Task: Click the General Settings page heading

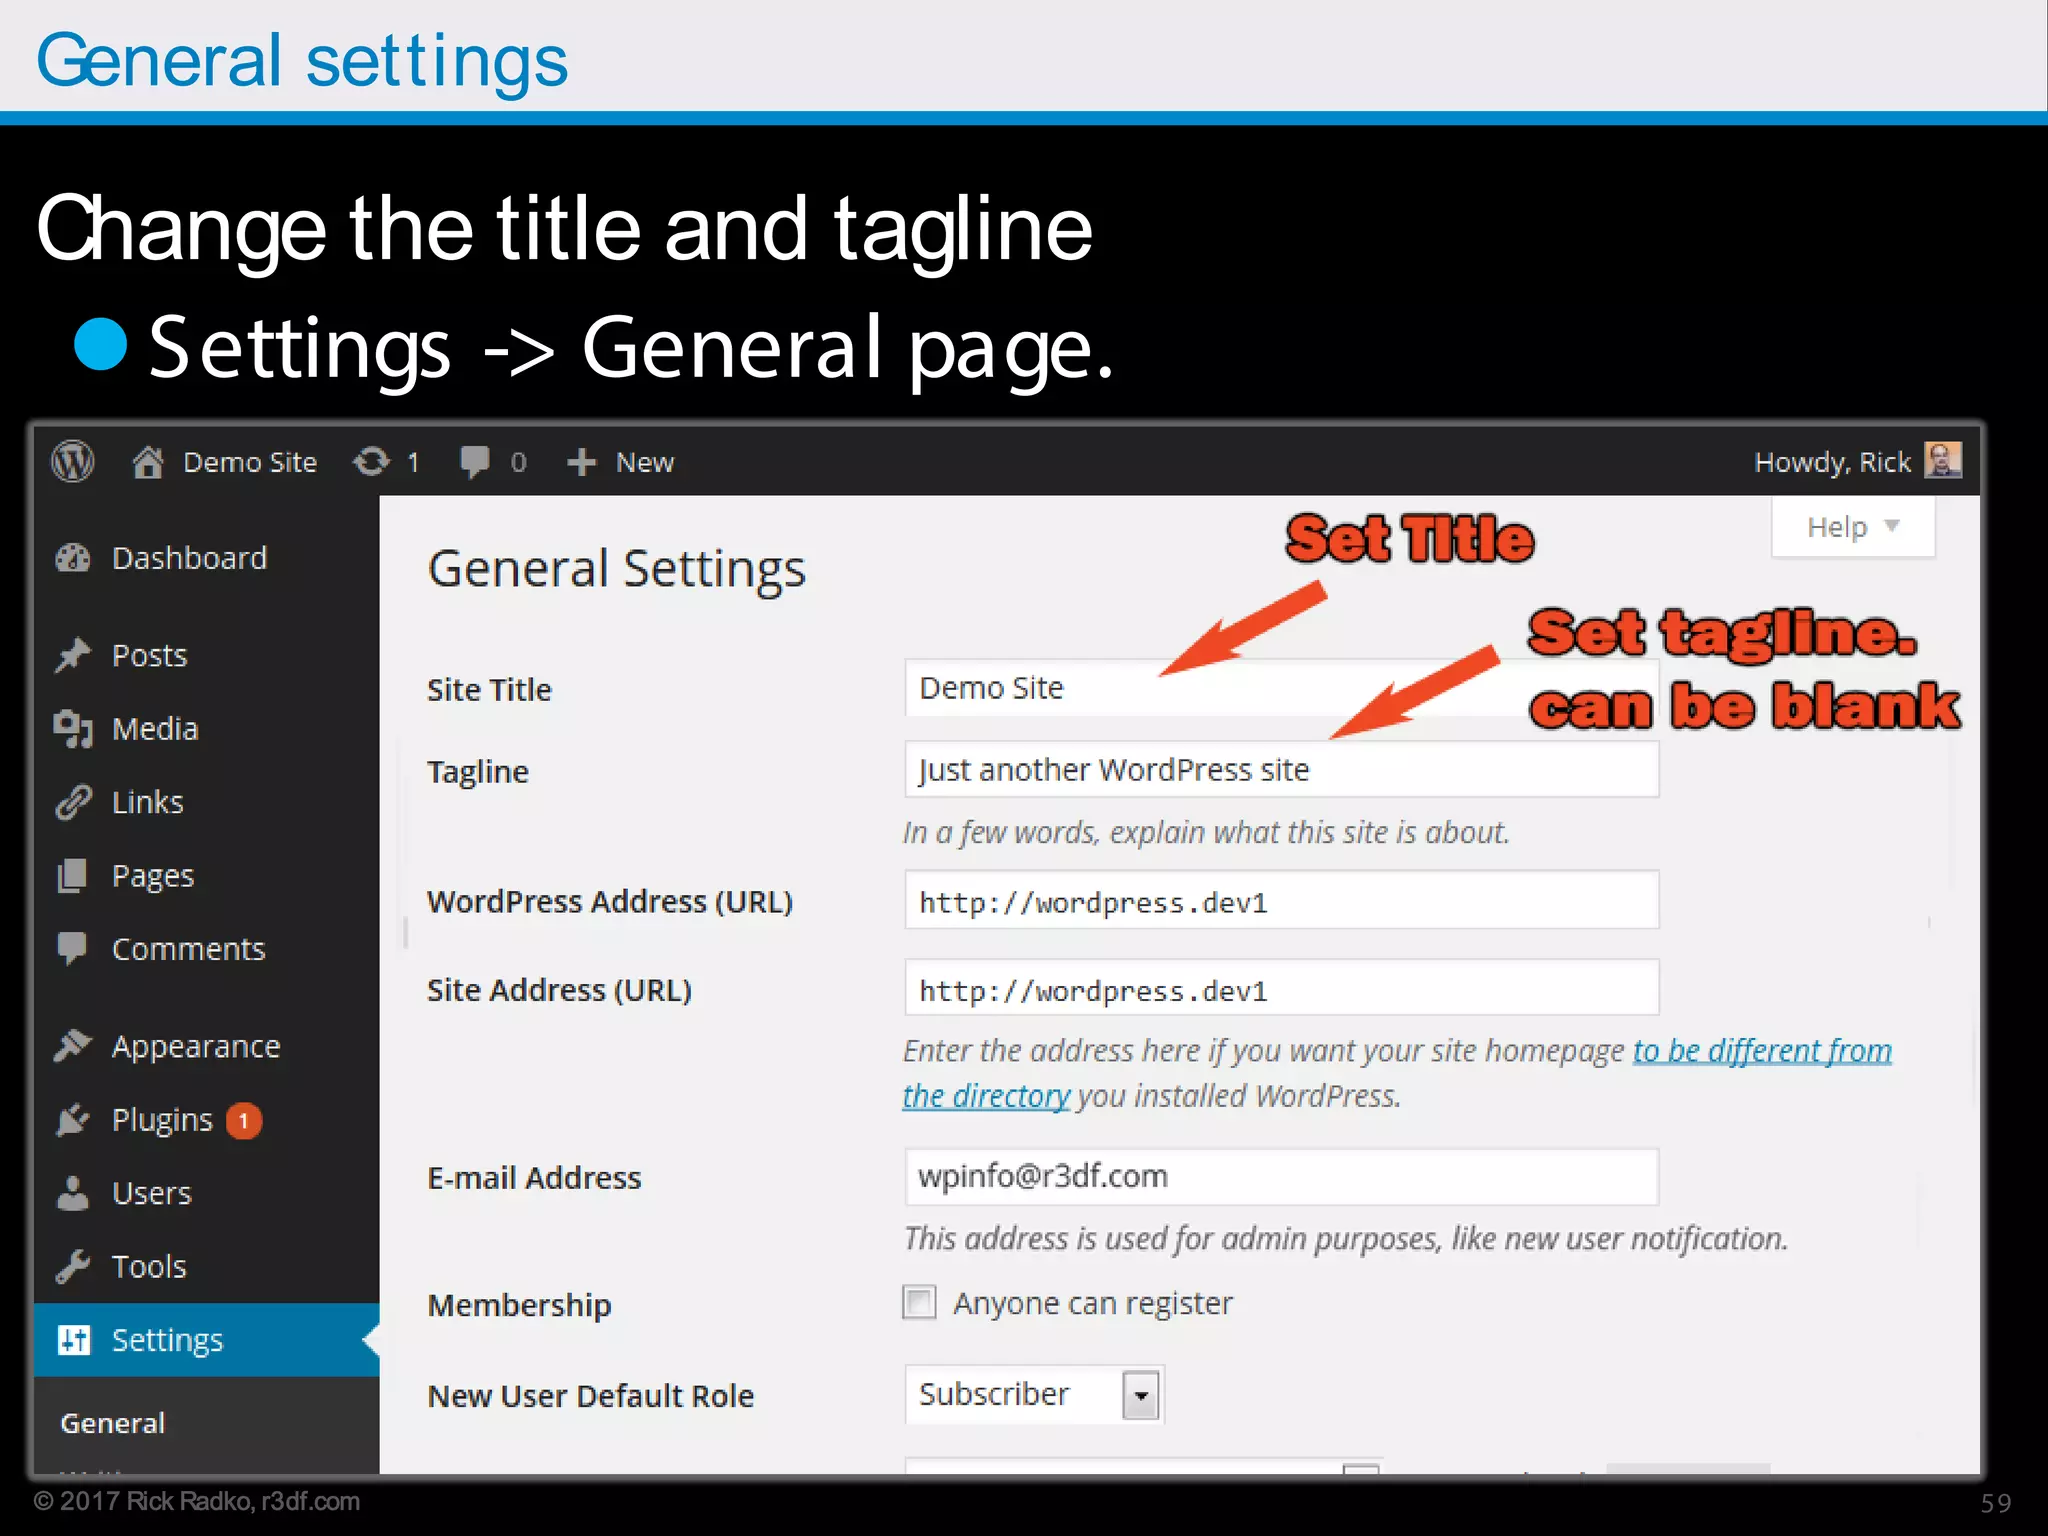Action: click(616, 570)
